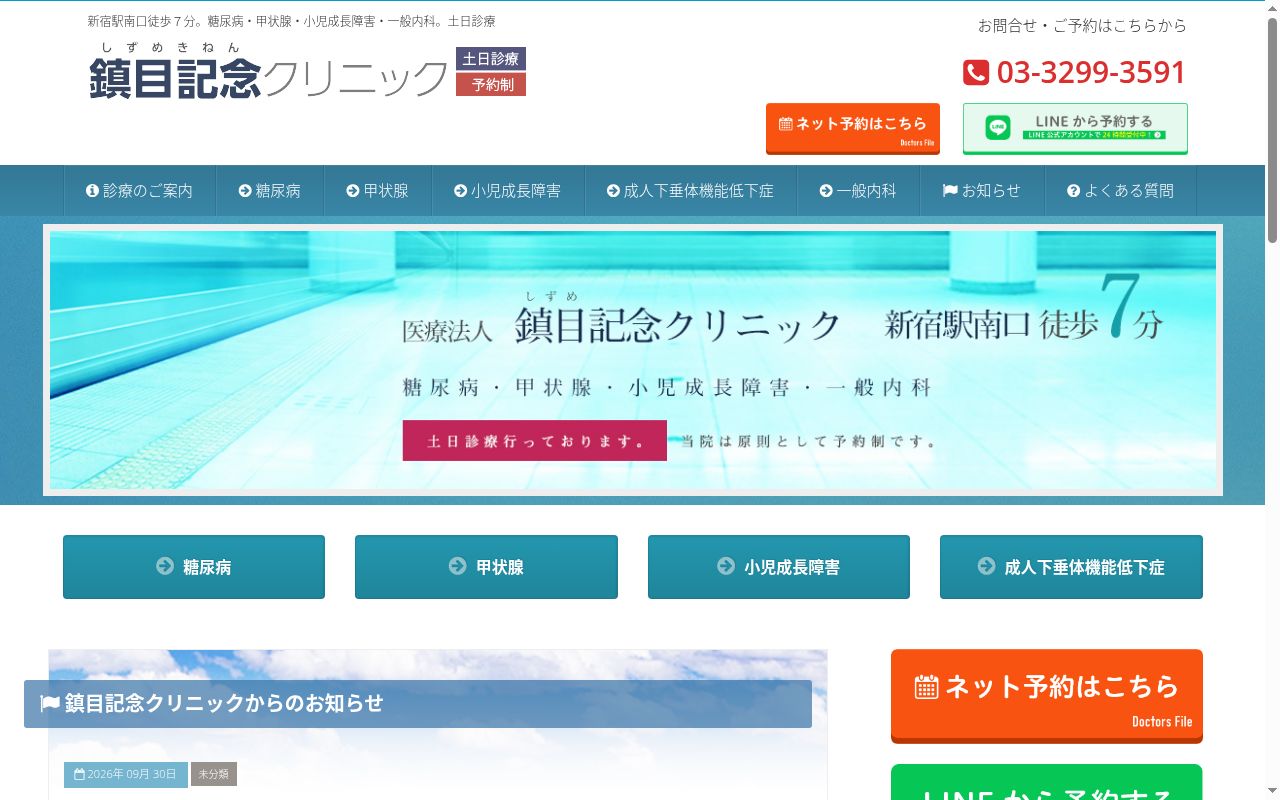Click the calendar icon on sidebar ネット予約 button
This screenshot has height=800, width=1280.
pos(926,687)
